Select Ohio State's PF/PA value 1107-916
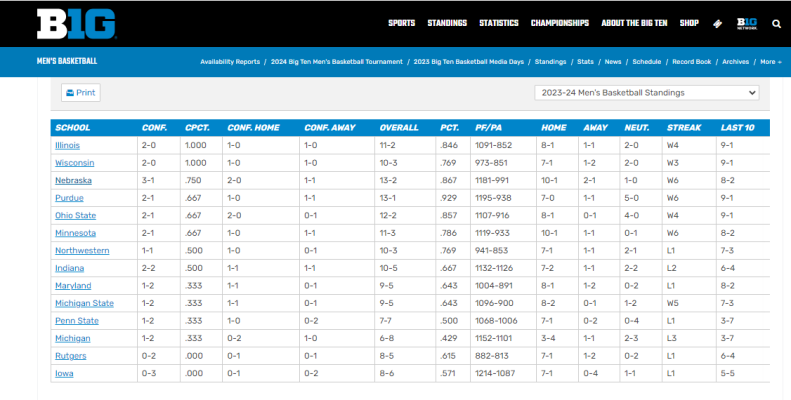791x400 pixels. pyautogui.click(x=492, y=215)
